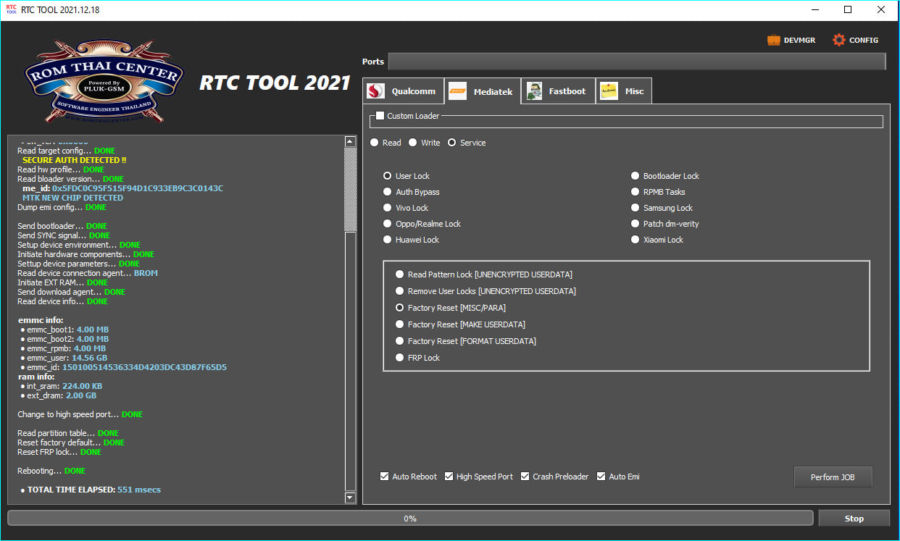Image resolution: width=900 pixels, height=541 pixels.
Task: Click the Mediatek chip icon
Action: [x=457, y=91]
